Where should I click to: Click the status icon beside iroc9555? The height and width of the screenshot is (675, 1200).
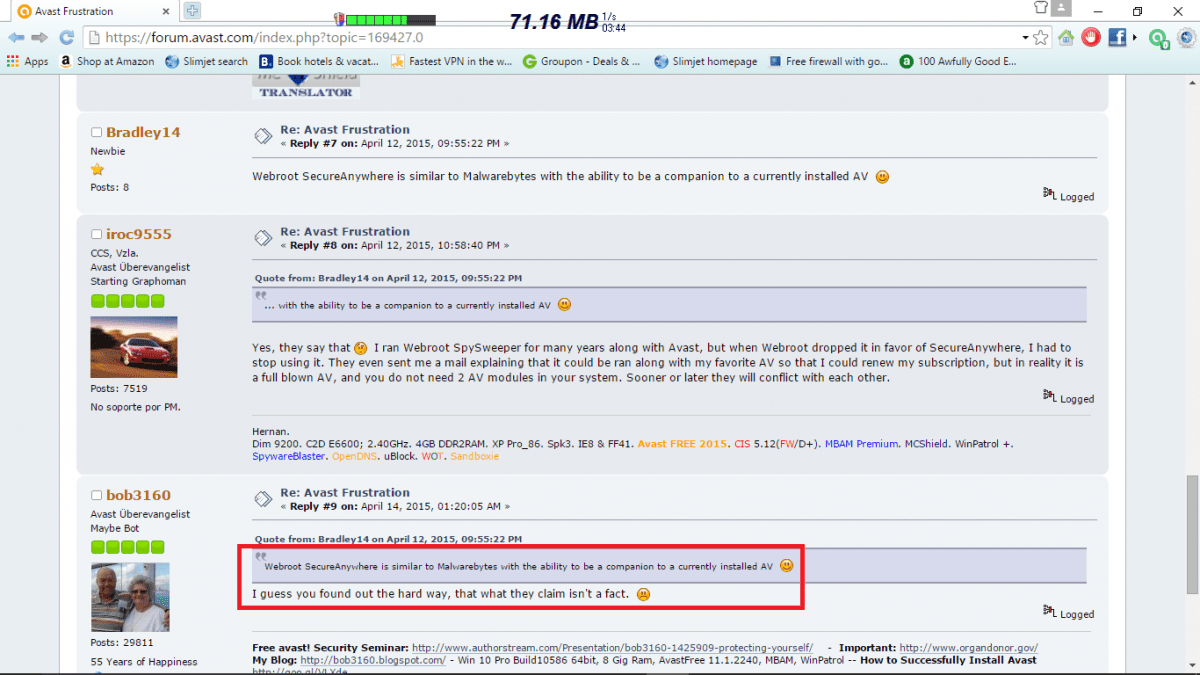(x=96, y=234)
